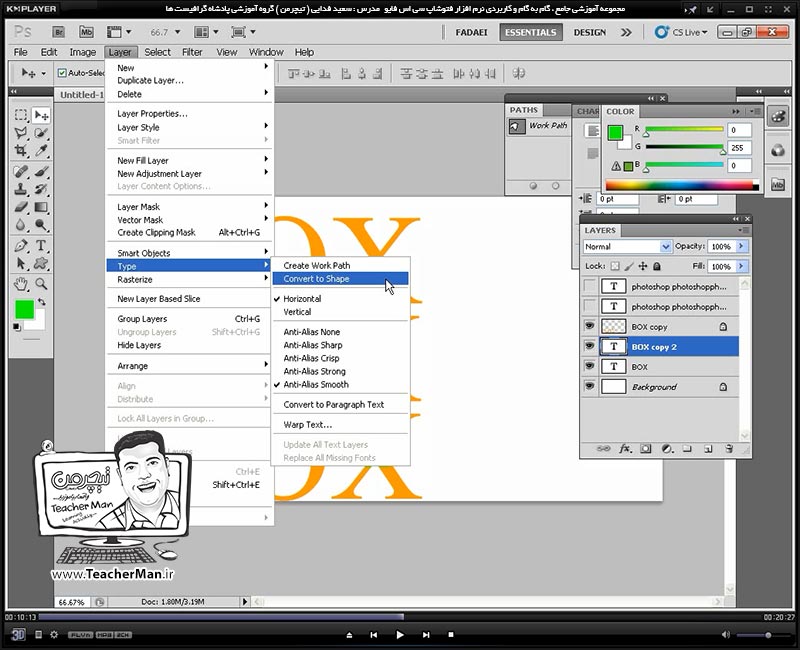Screen dimensions: 800x650
Task: Delete layer using trash icon
Action: 729,449
